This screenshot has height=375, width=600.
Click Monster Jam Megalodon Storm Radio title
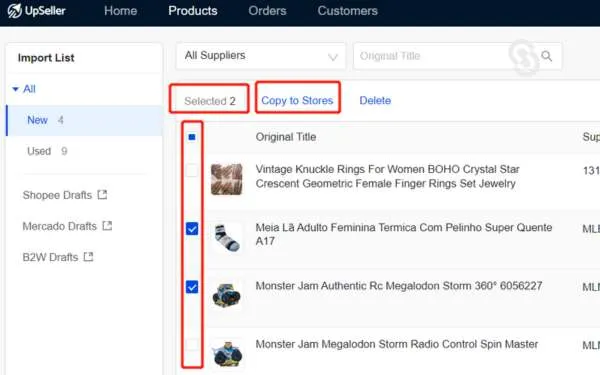click(397, 344)
